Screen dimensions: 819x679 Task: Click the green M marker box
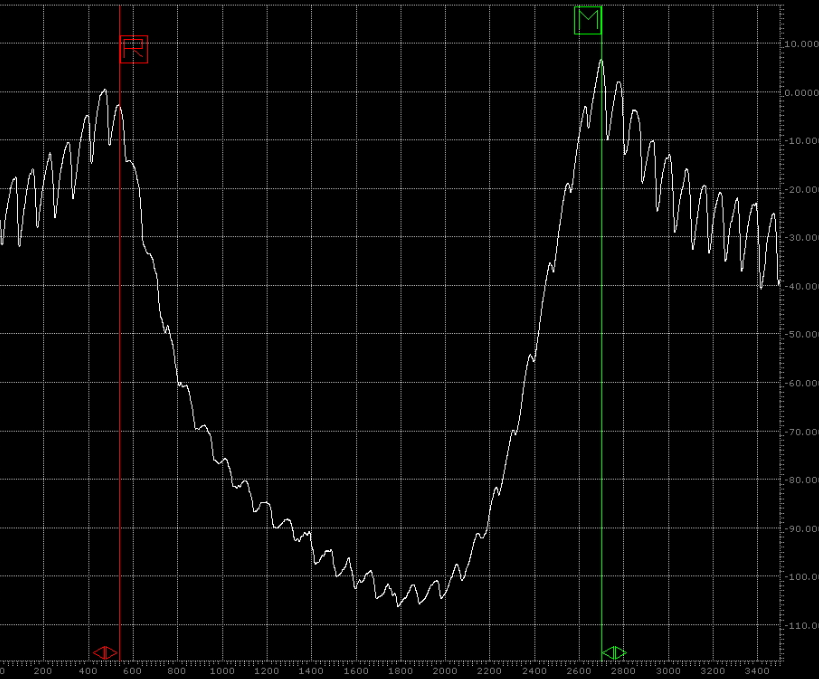[588, 20]
